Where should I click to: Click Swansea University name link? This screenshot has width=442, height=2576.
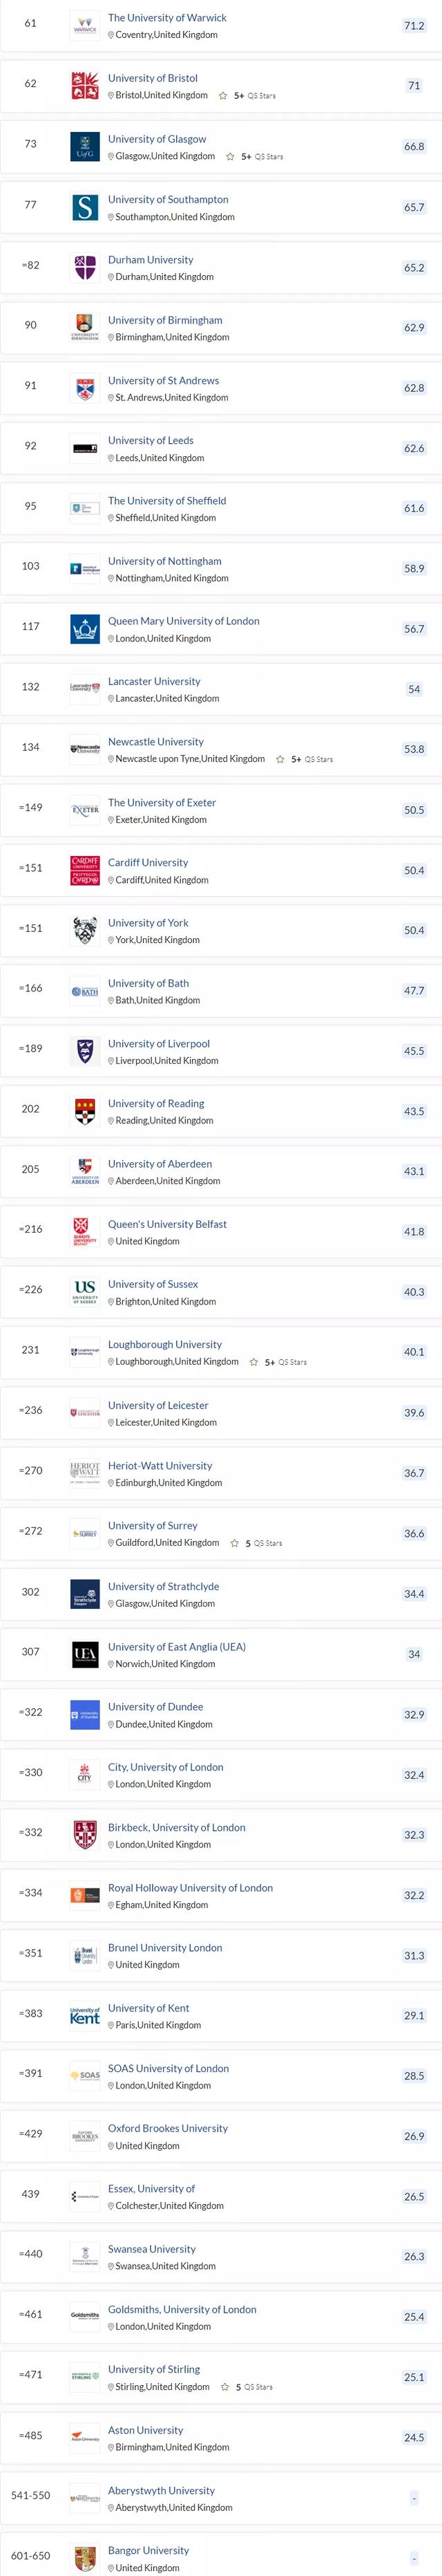pos(152,2248)
